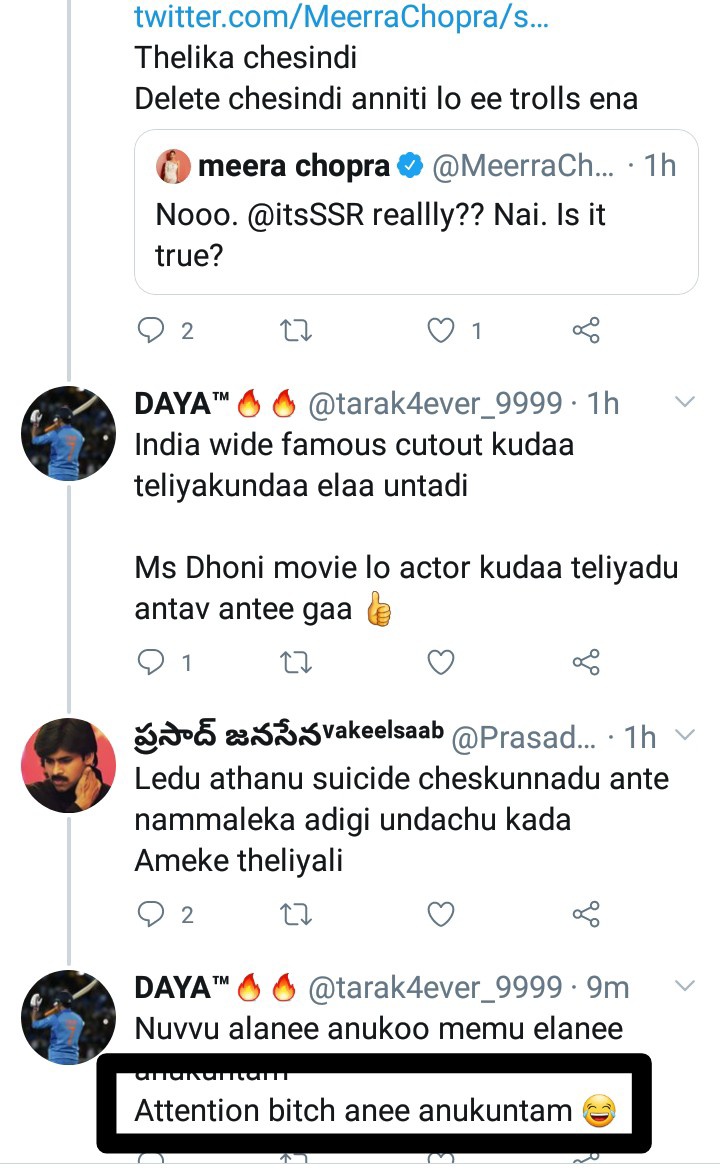
Task: Open options chevron on DAYA's 9m tweet
Action: 685,986
